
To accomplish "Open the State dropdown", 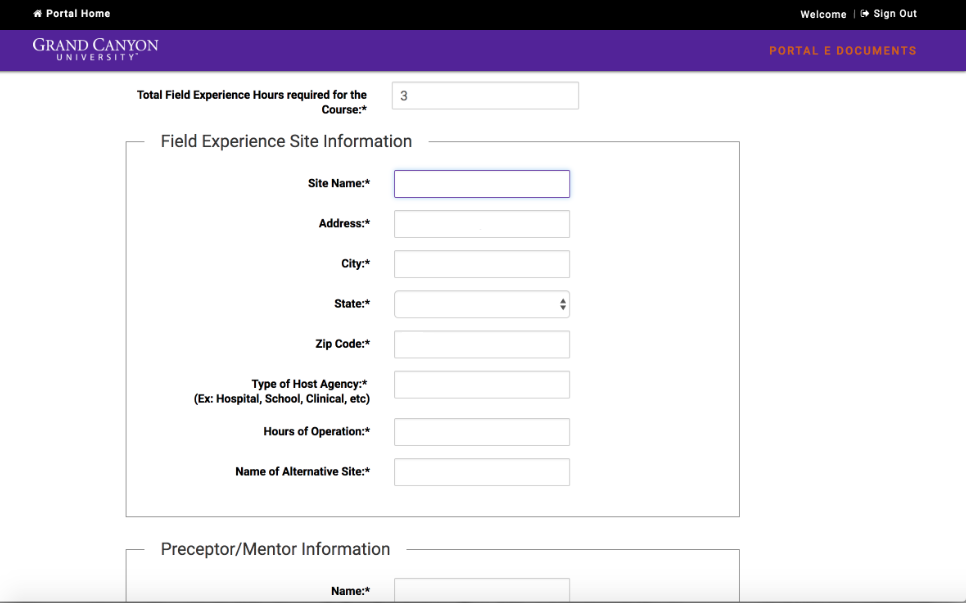I will coord(482,304).
